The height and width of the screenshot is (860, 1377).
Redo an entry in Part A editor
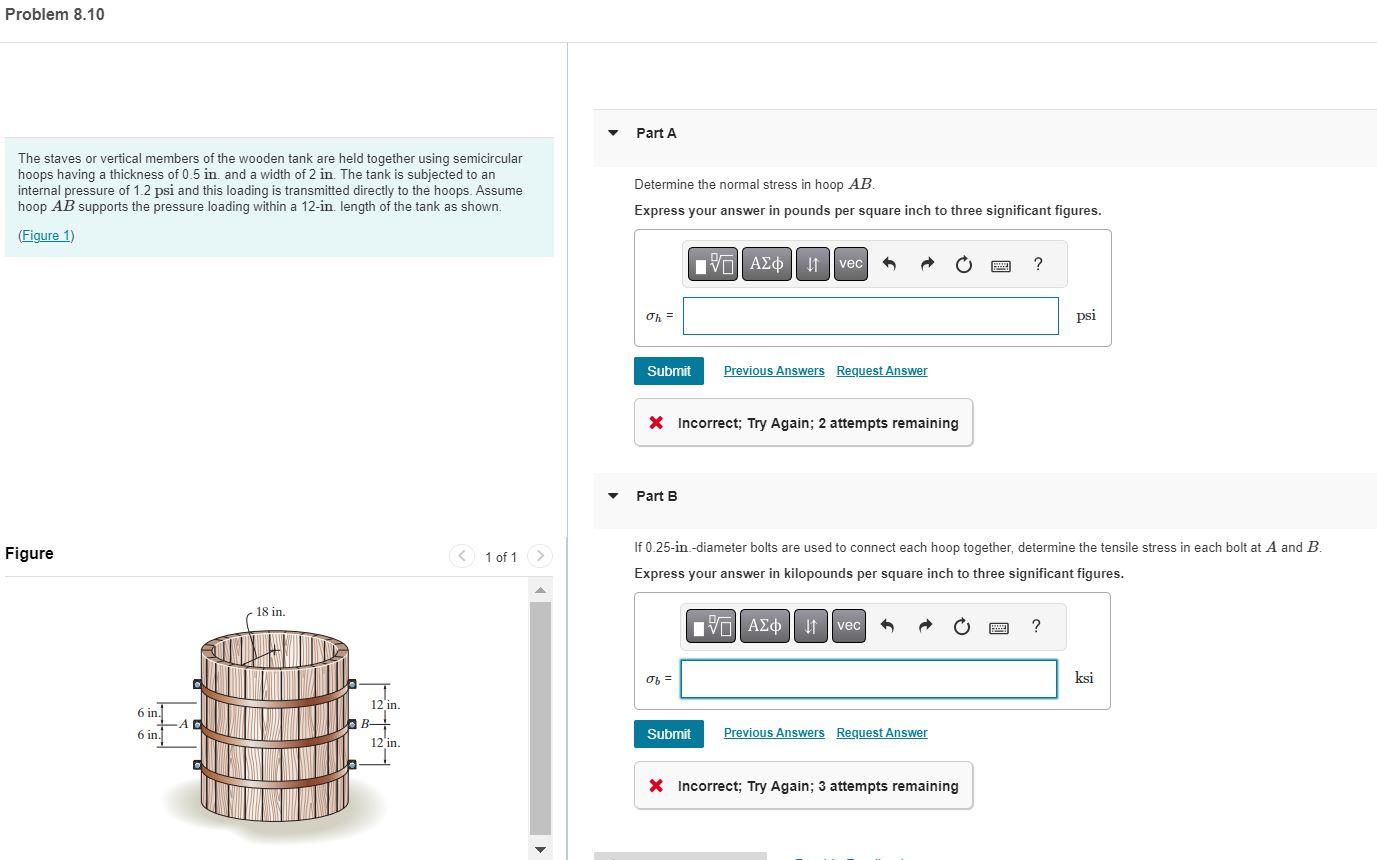coord(926,263)
